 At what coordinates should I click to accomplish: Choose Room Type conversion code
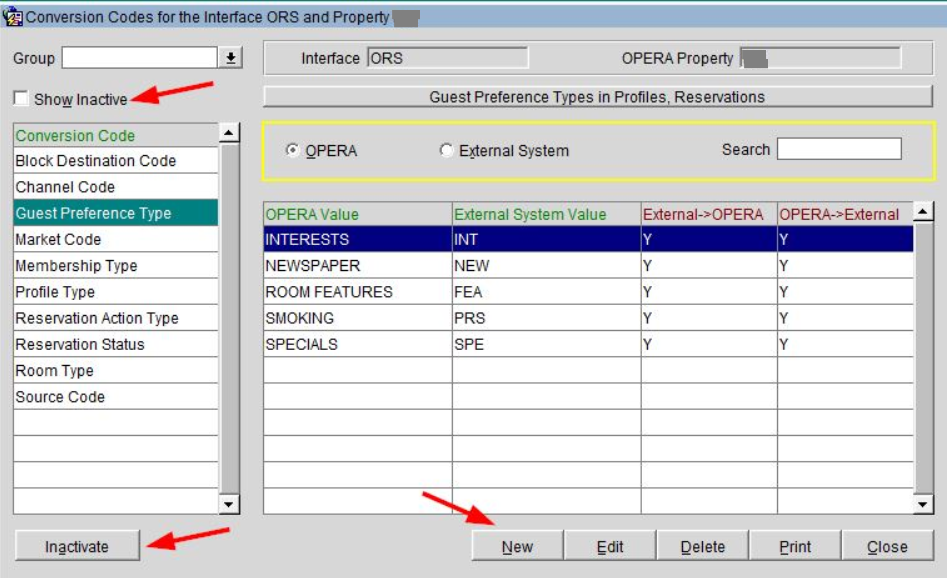coord(54,370)
